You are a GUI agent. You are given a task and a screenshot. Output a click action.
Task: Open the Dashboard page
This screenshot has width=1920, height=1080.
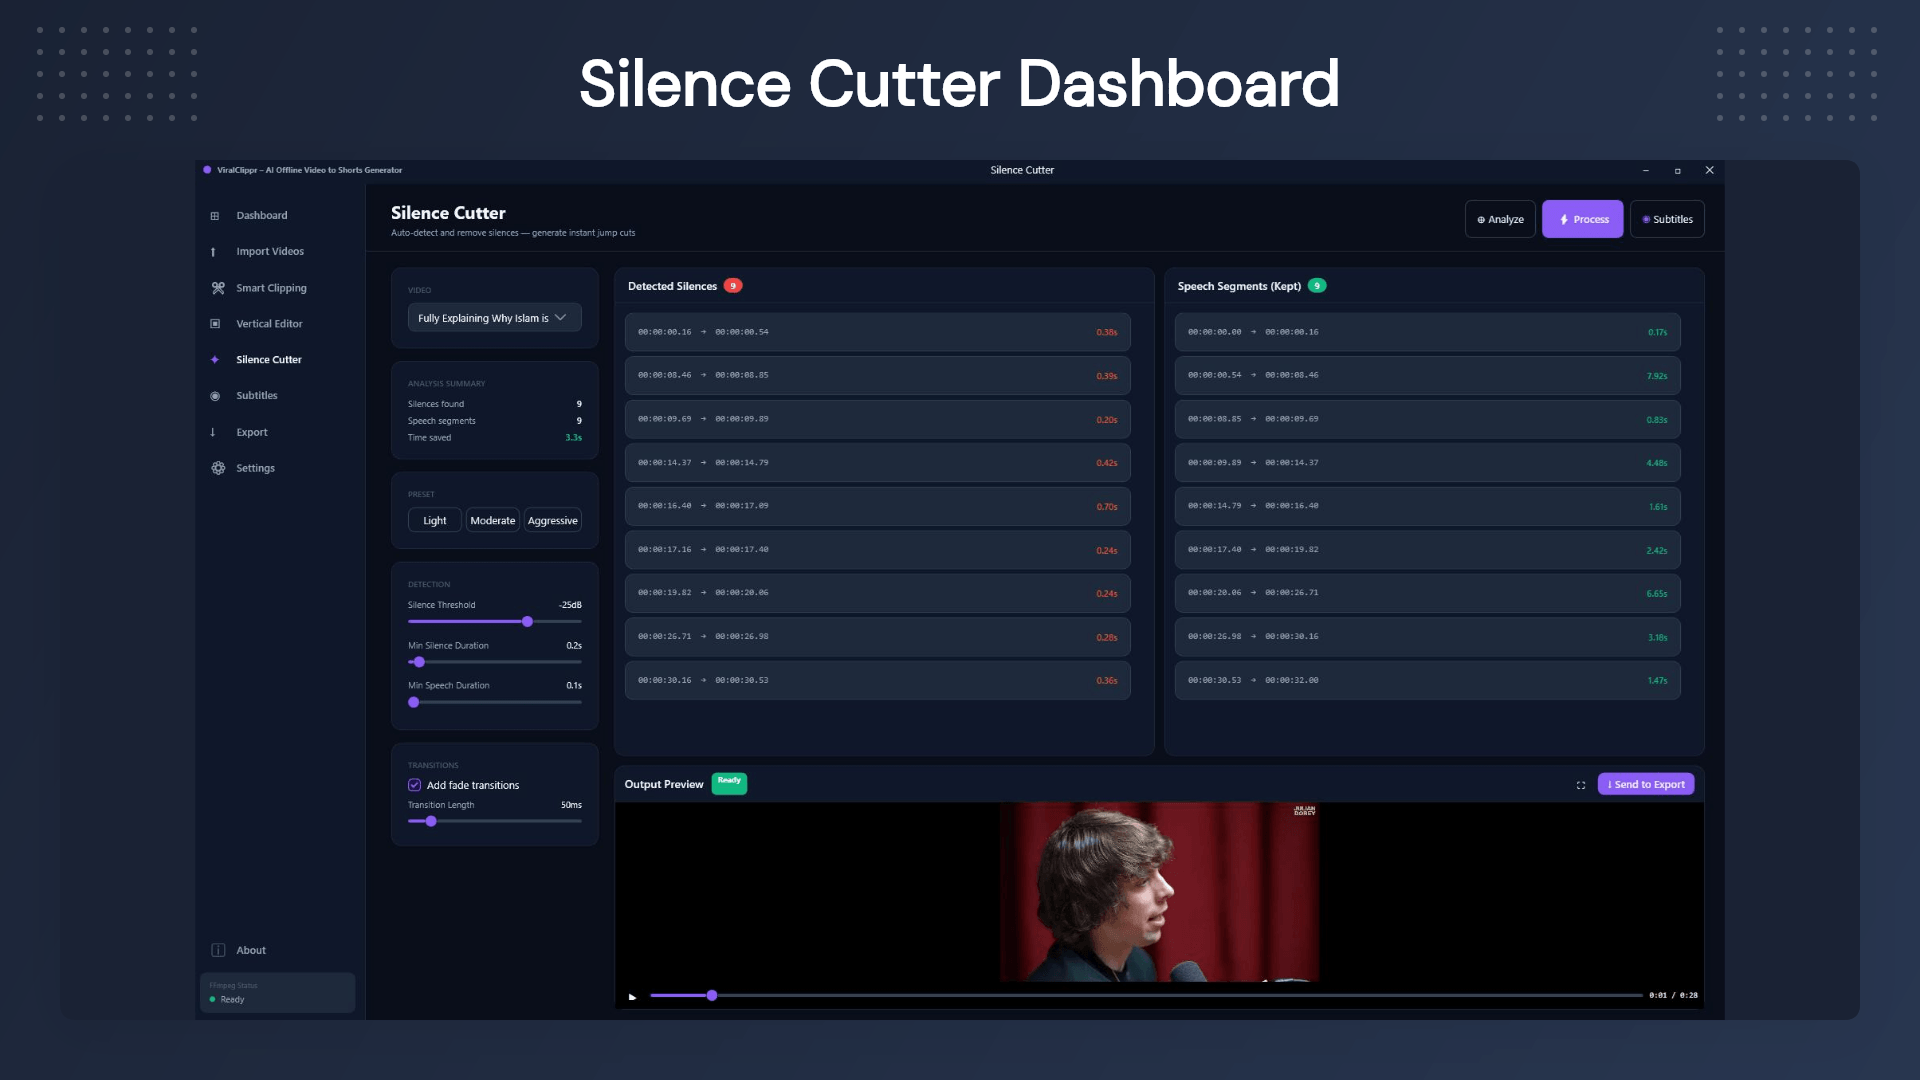[x=262, y=216]
